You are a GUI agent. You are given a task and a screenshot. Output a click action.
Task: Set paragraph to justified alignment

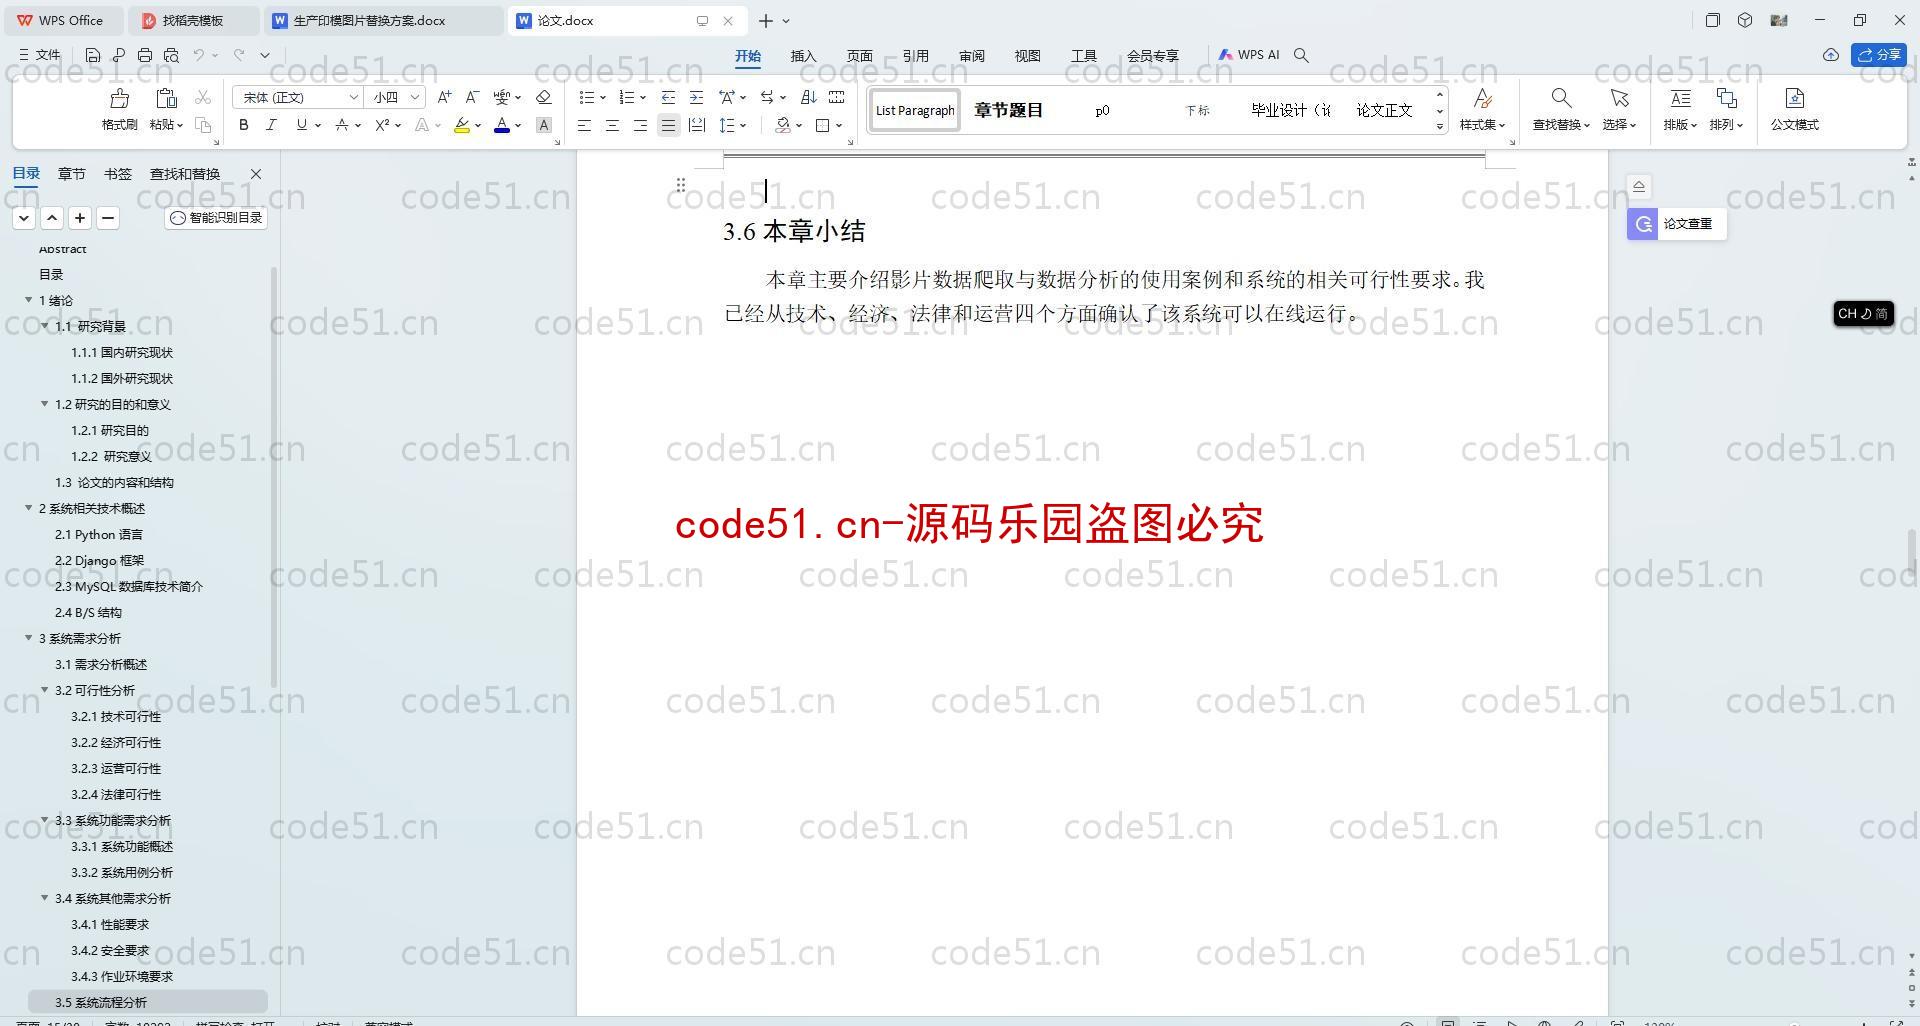[668, 125]
